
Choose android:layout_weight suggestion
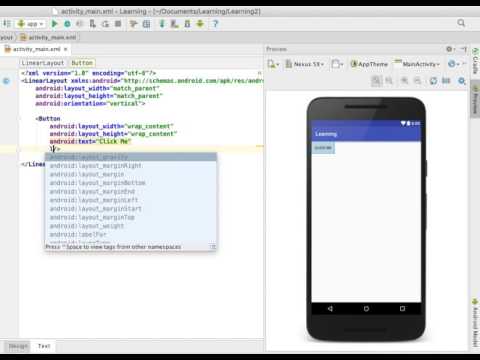click(x=131, y=226)
